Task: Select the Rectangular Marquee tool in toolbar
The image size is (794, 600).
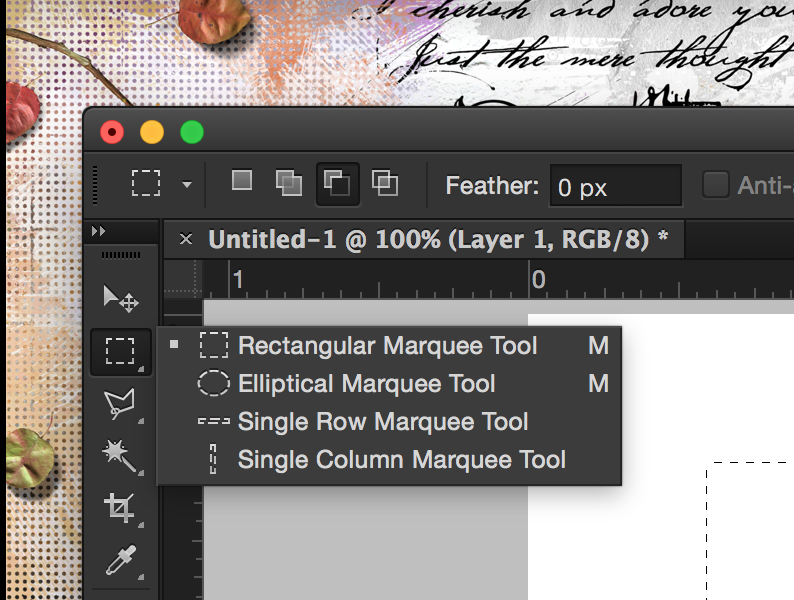Action: pyautogui.click(x=121, y=351)
